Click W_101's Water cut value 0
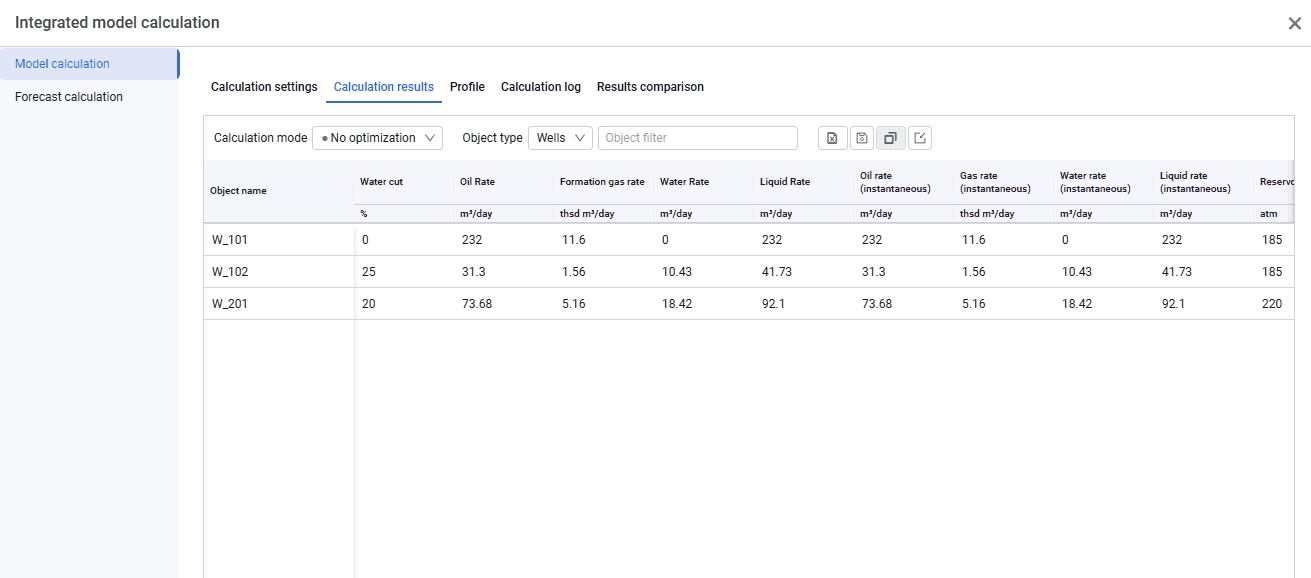Viewport: 1311px width, 578px height. [x=366, y=240]
